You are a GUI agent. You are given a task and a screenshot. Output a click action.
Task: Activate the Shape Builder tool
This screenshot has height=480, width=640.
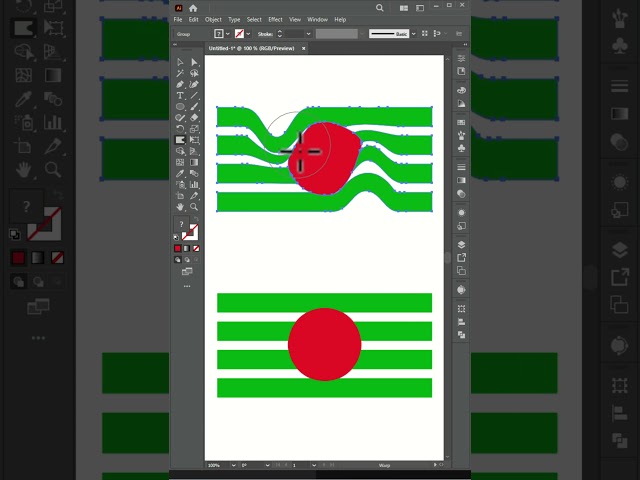[180, 151]
